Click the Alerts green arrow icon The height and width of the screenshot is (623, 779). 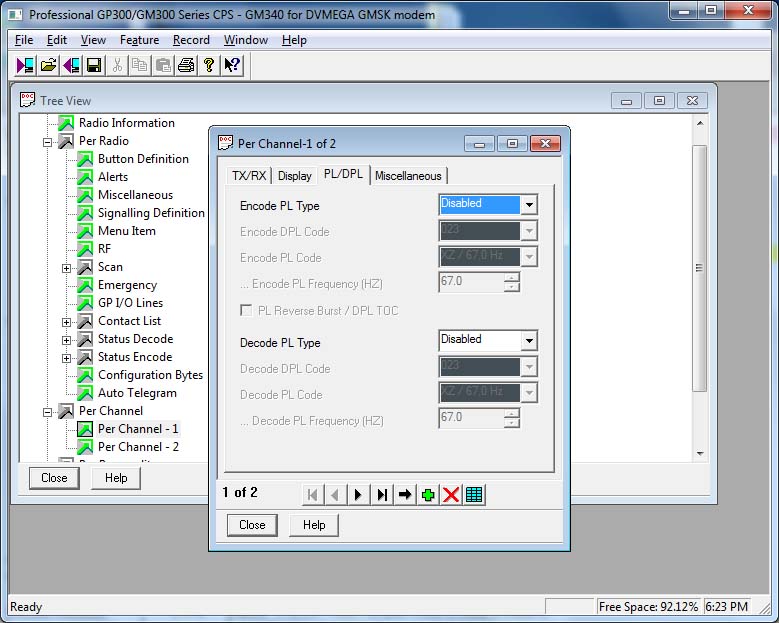point(85,177)
